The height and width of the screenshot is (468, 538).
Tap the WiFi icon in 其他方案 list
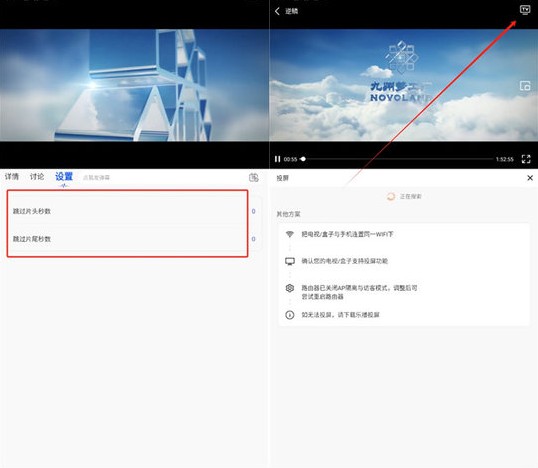[x=290, y=234]
